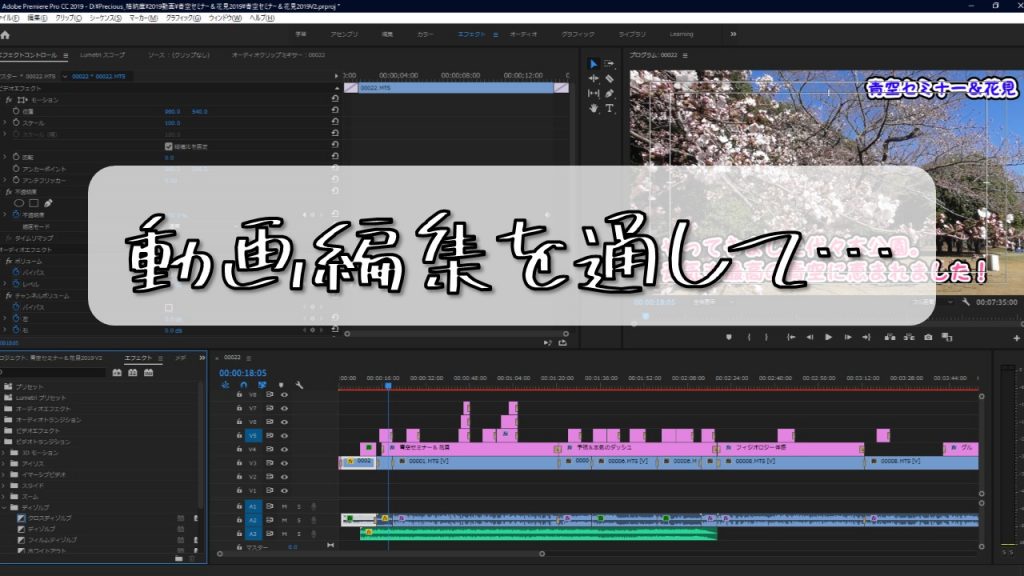Toggle animation stopwatch for Position
The height and width of the screenshot is (576, 1024).
(16, 111)
